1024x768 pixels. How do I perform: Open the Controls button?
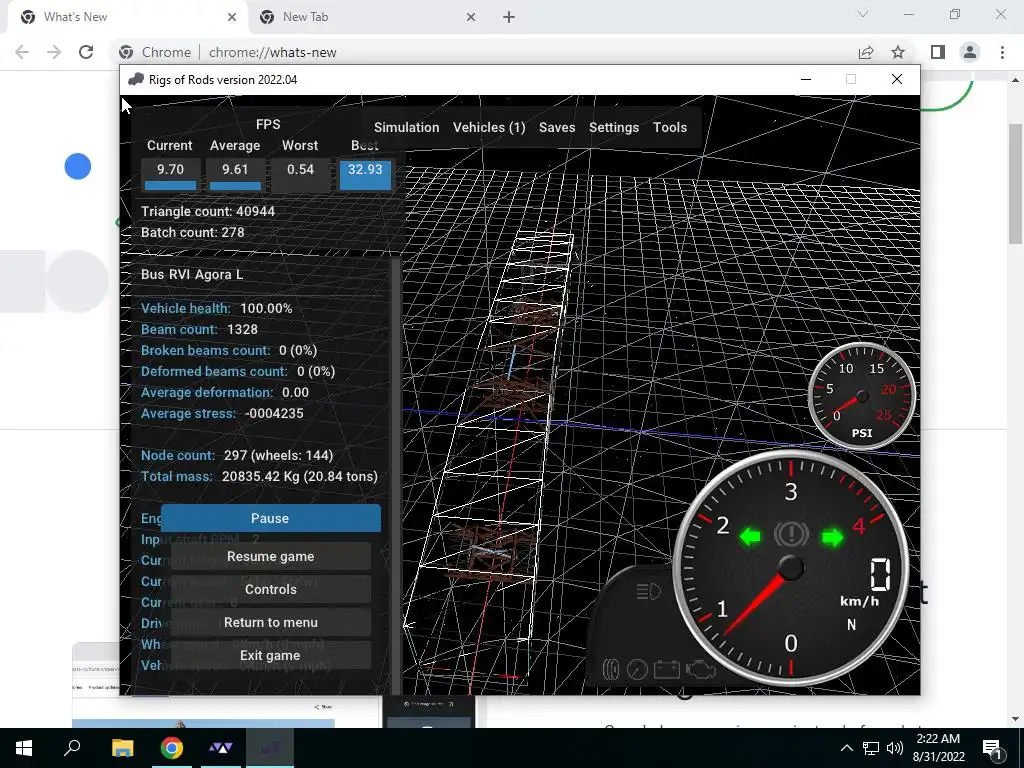(270, 589)
